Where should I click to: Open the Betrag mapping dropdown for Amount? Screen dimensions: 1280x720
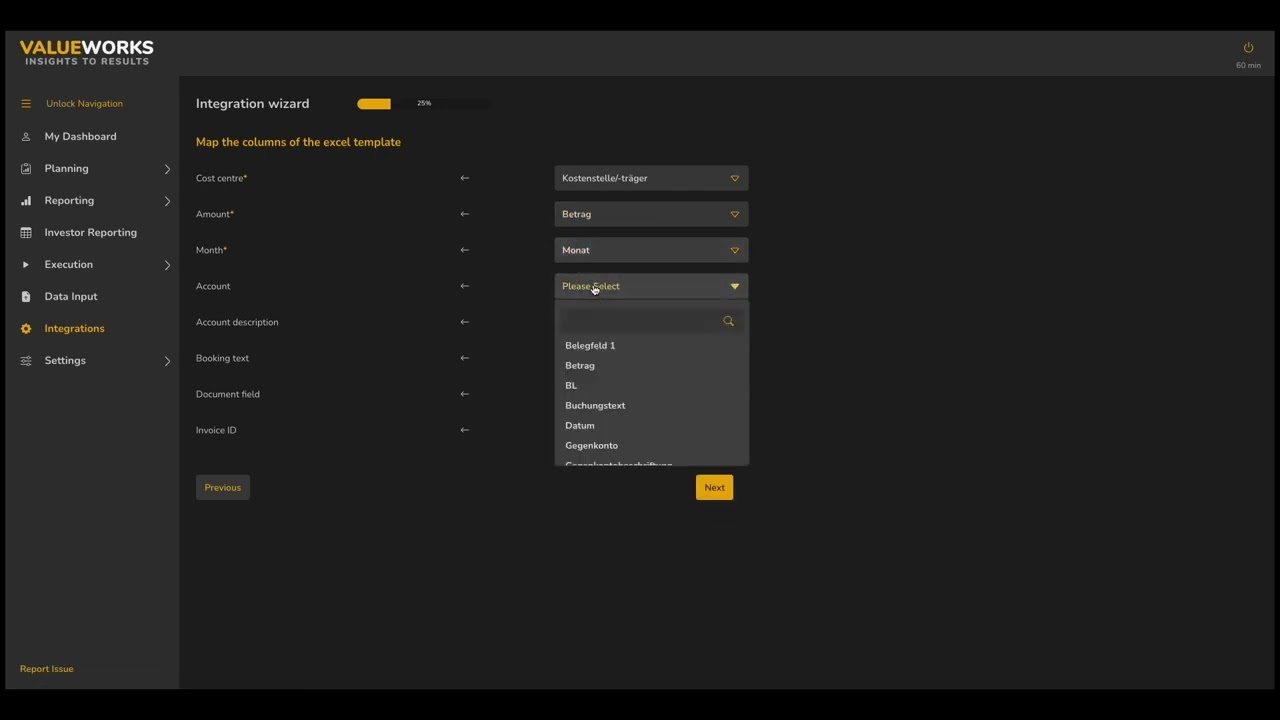pos(651,214)
